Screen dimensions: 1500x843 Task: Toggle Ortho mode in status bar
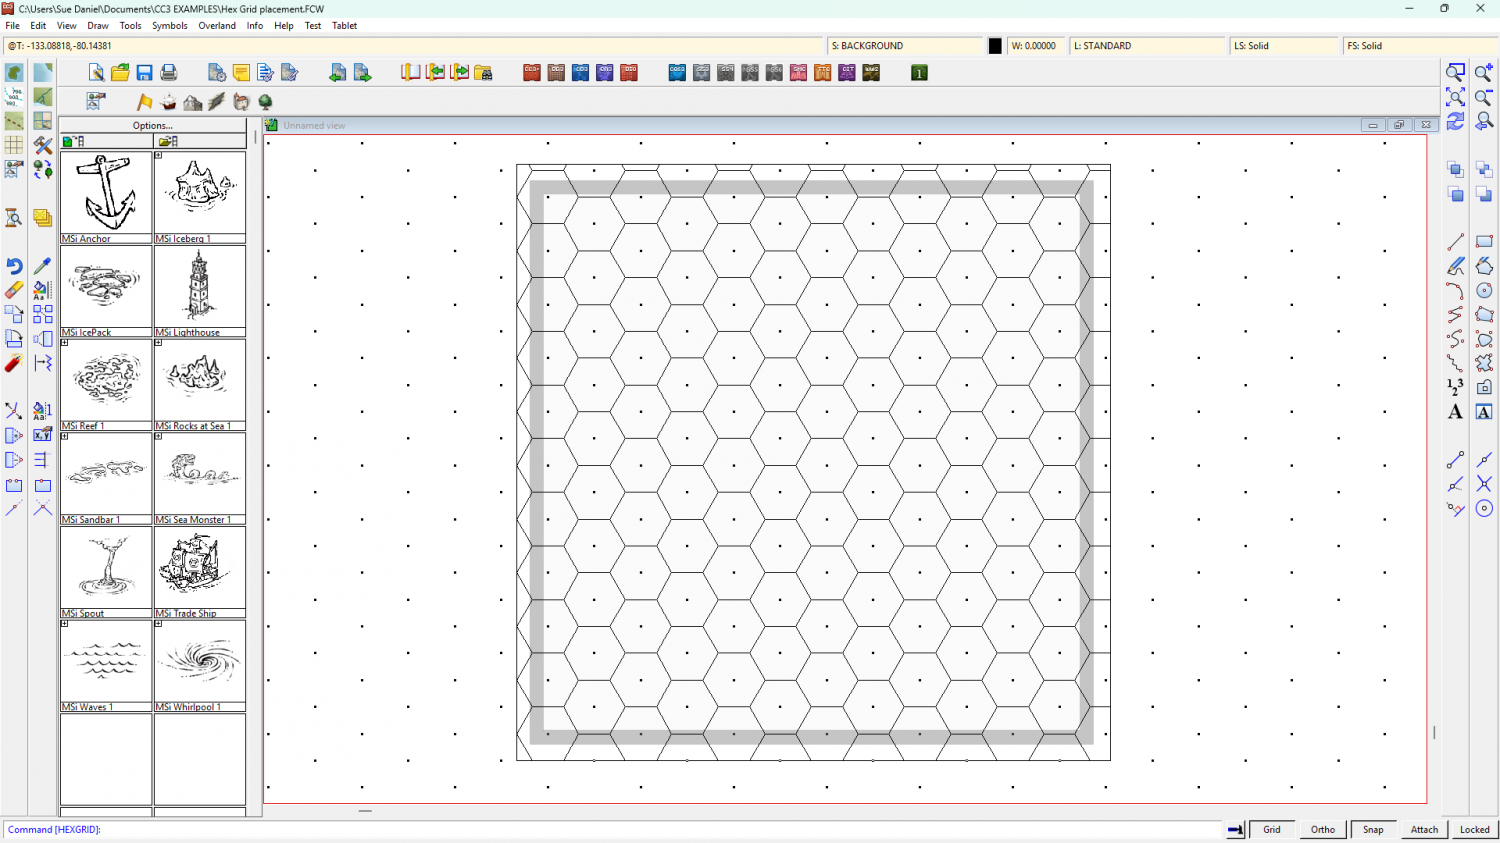pyautogui.click(x=1322, y=829)
